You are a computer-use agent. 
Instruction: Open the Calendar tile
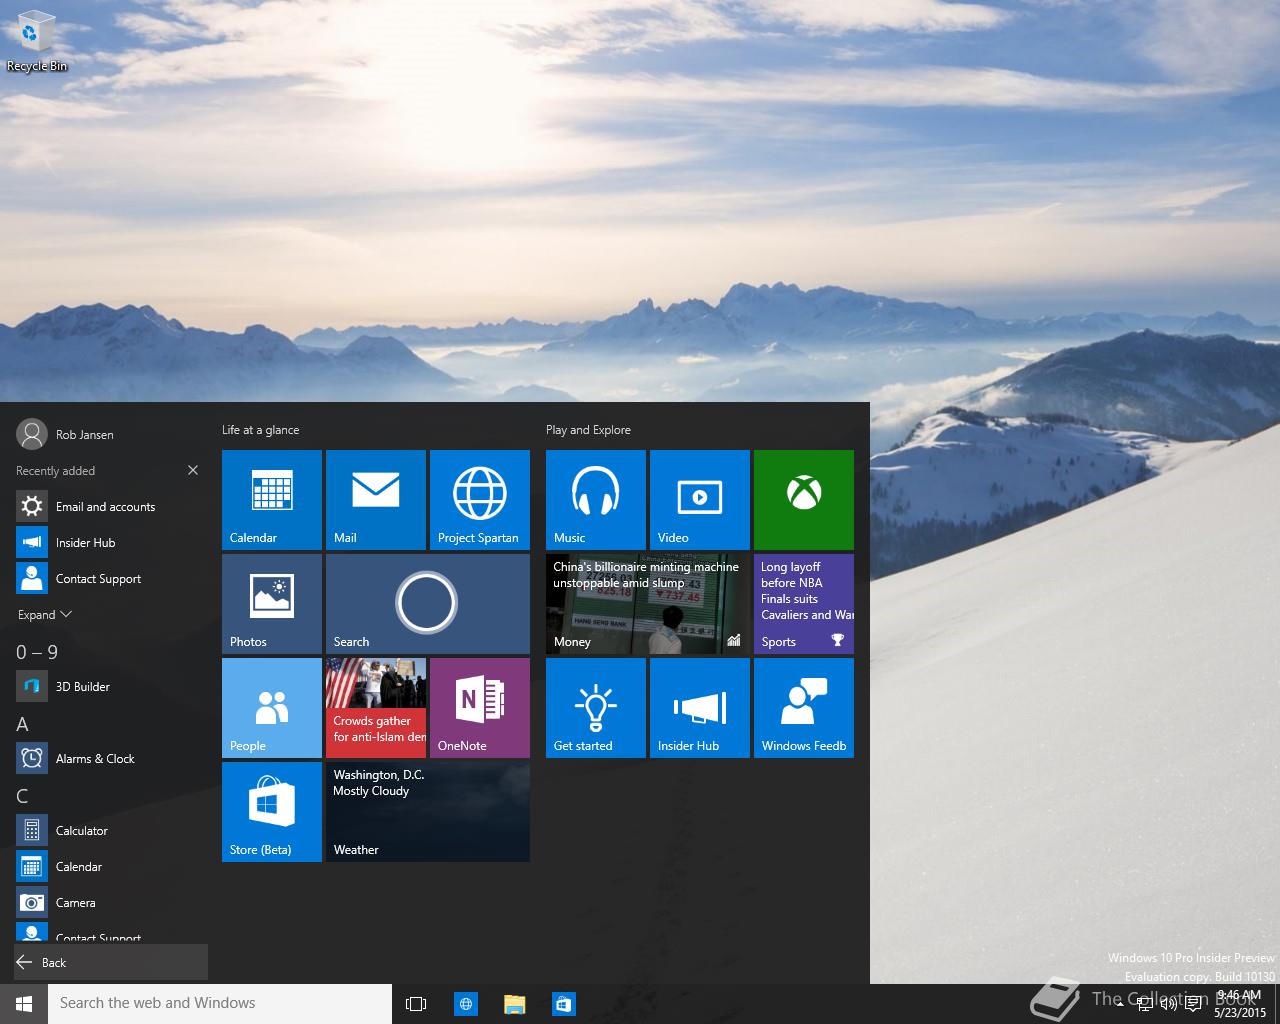pyautogui.click(x=272, y=500)
